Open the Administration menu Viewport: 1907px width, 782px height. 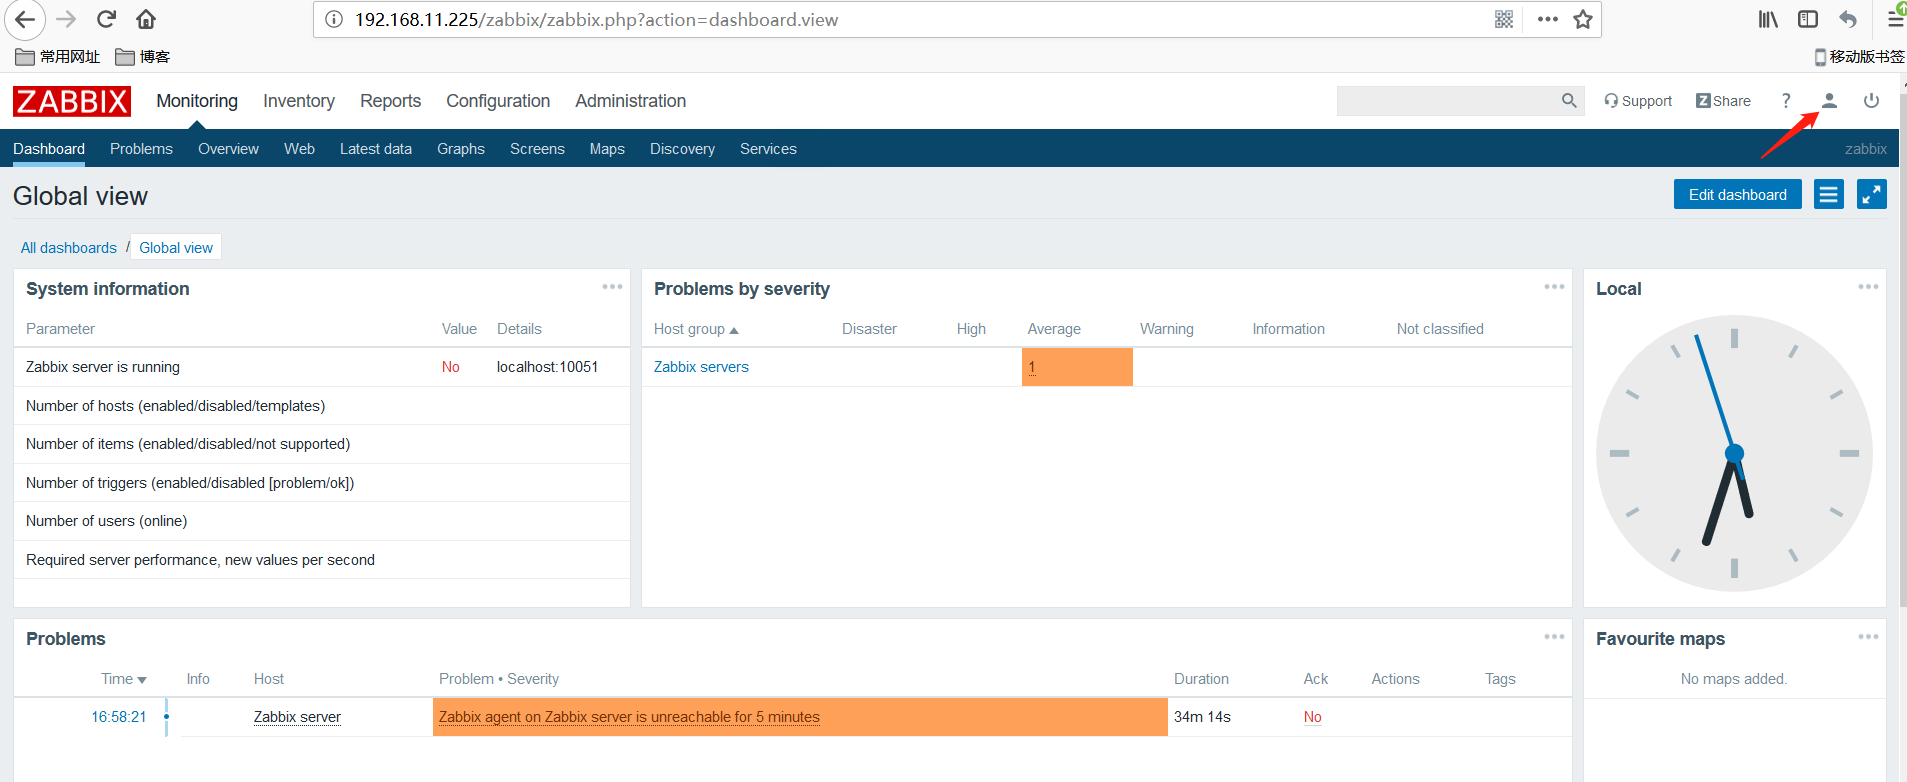[x=630, y=101]
